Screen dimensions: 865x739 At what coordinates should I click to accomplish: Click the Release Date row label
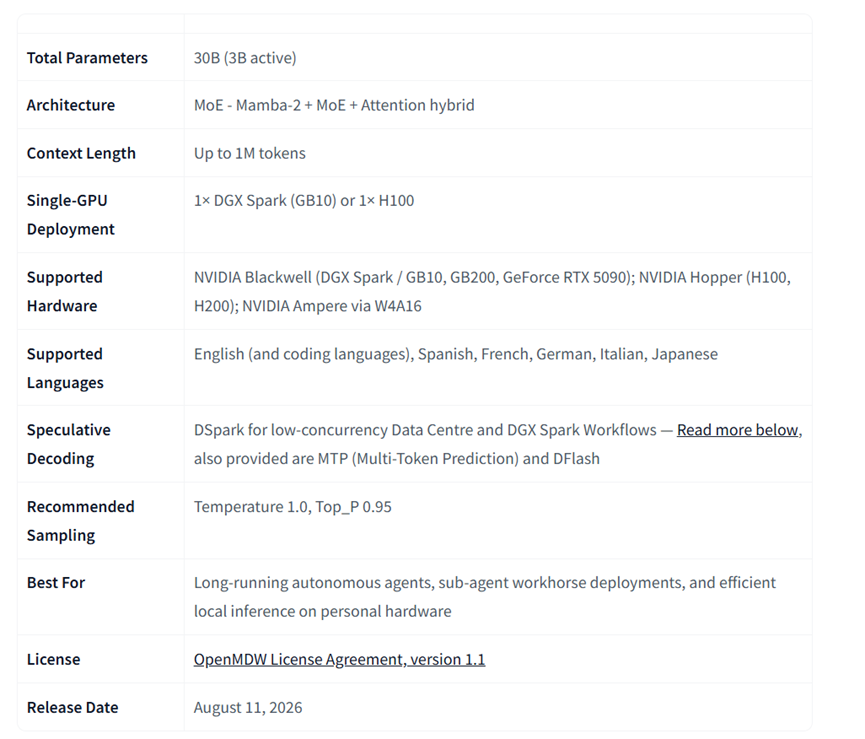click(x=72, y=708)
